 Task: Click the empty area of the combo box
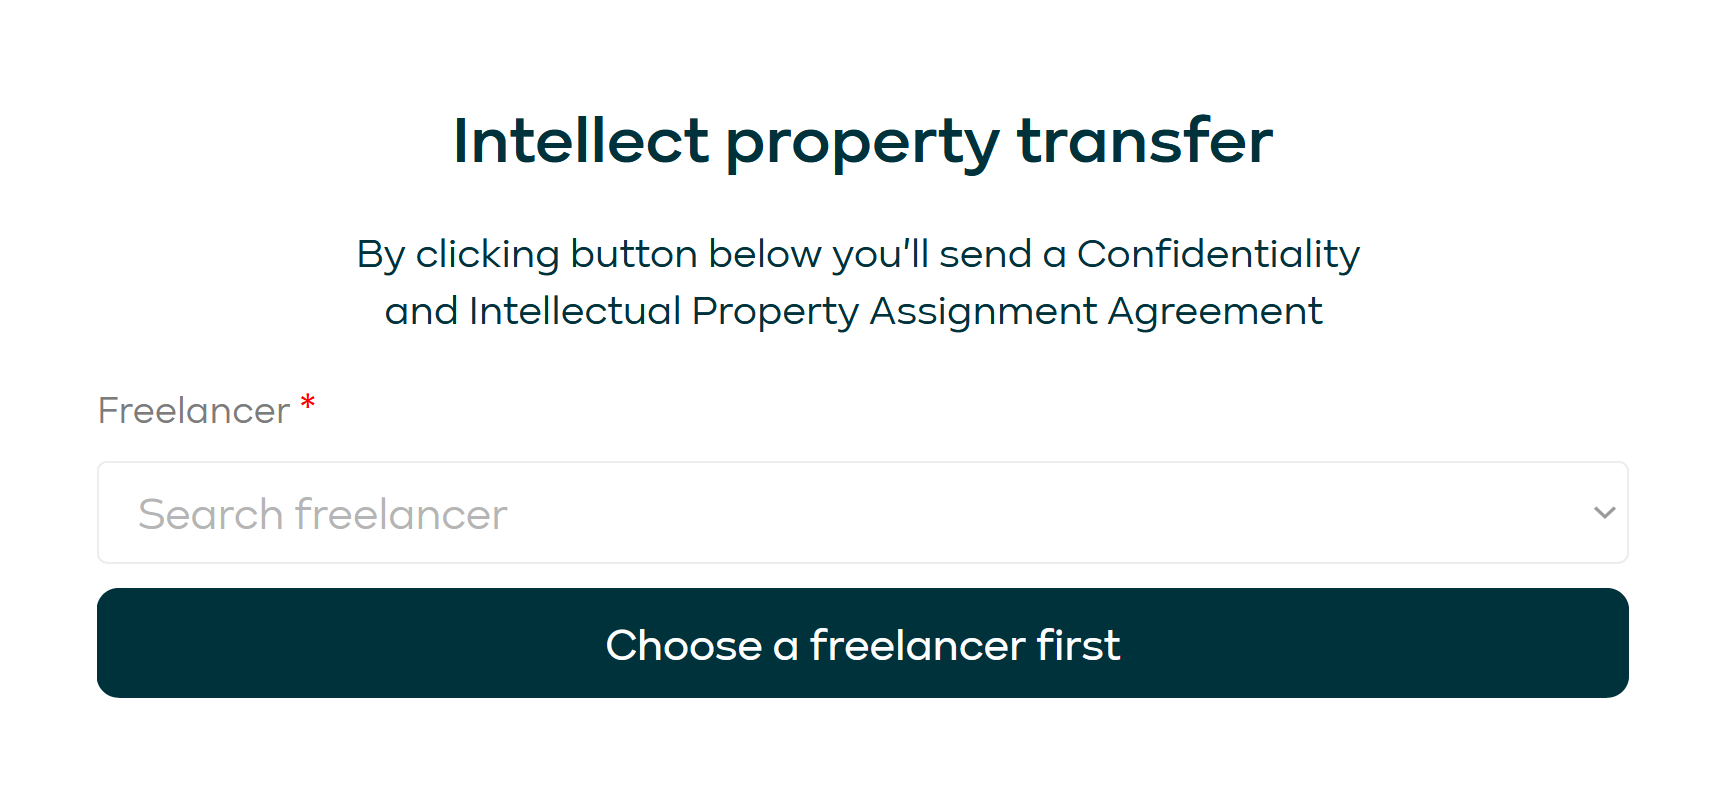click(1000, 512)
